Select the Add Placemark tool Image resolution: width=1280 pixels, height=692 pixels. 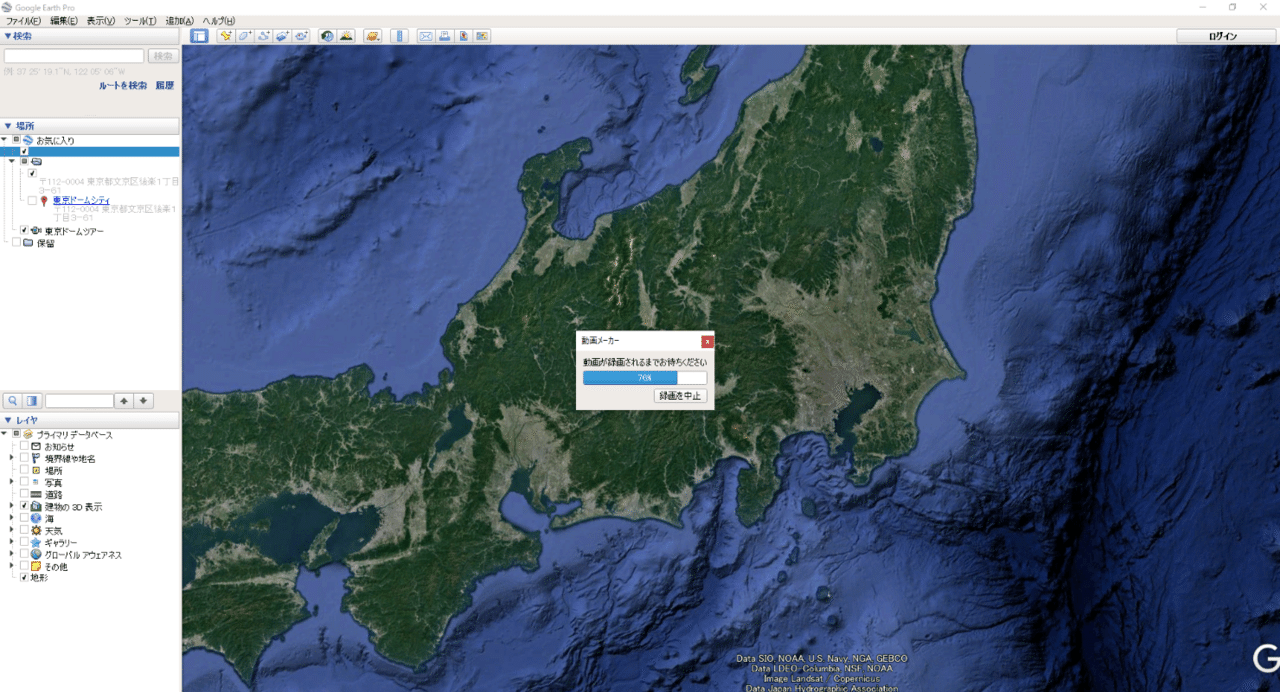click(226, 36)
